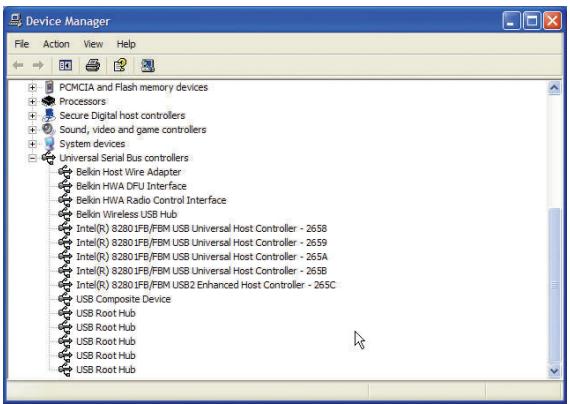Click Universal Serial Bus controllers USB icon
The width and height of the screenshot is (570, 404).
[x=49, y=158]
